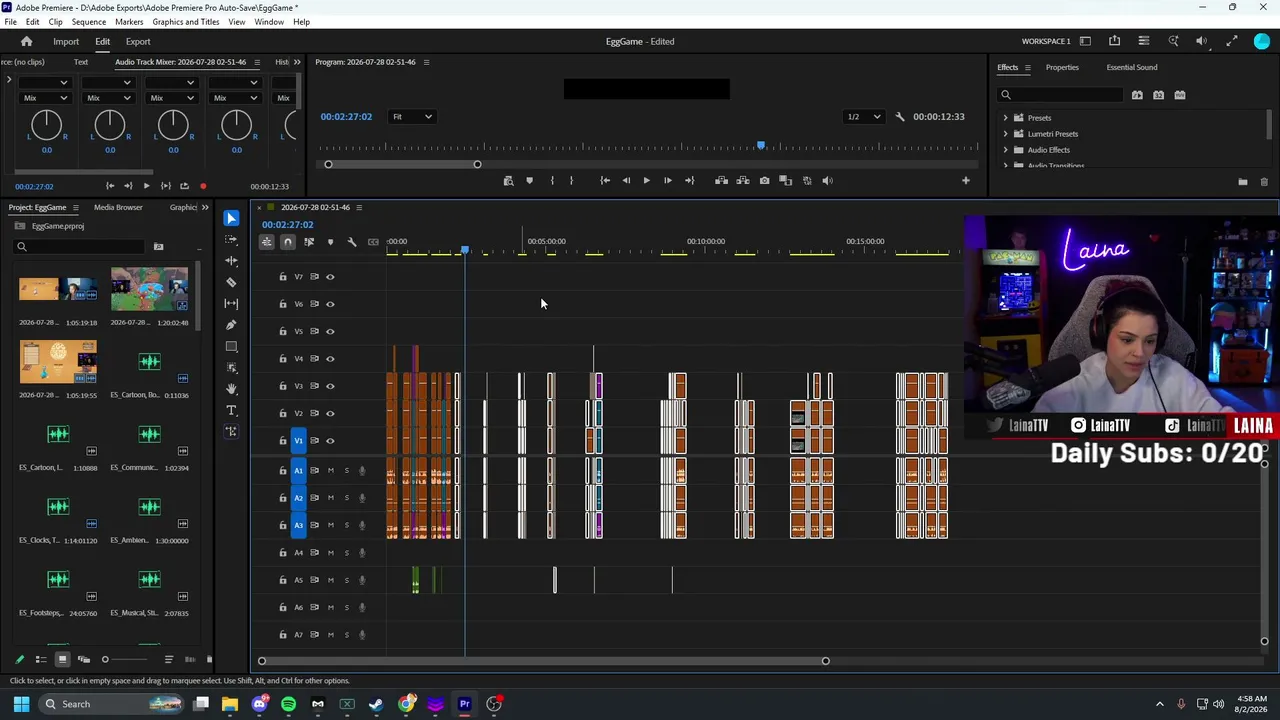Go to the Home screen
The image size is (1280, 720).
27,42
